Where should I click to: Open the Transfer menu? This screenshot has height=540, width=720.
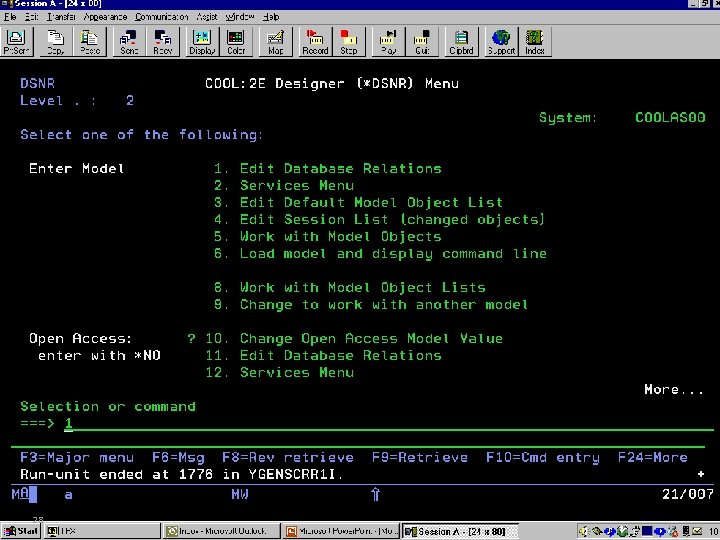(x=62, y=17)
